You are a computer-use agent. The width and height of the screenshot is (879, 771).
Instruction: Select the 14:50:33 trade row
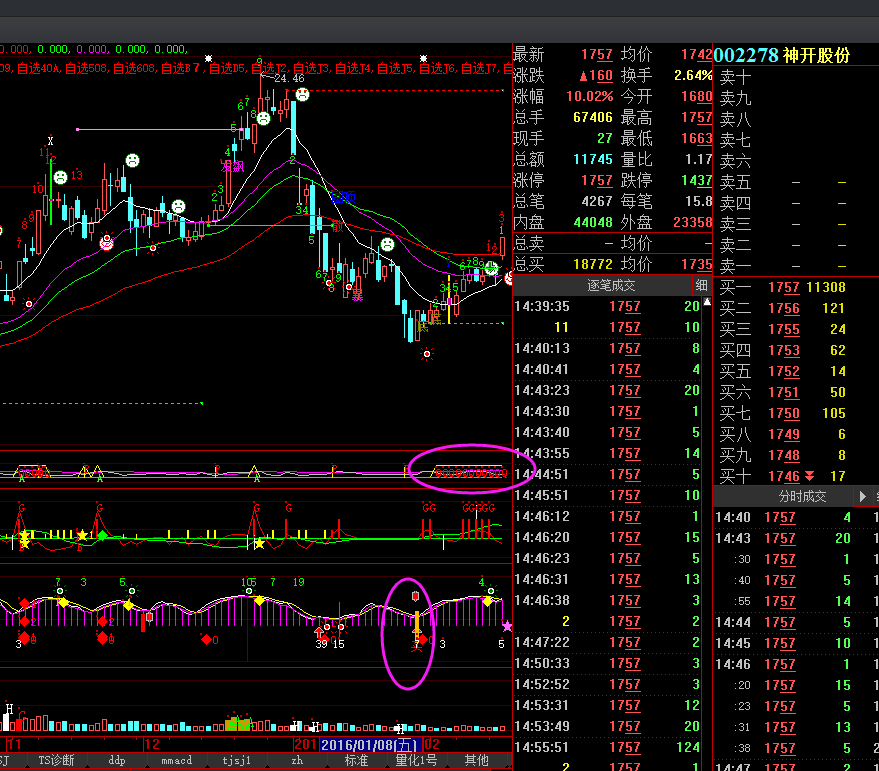click(607, 663)
